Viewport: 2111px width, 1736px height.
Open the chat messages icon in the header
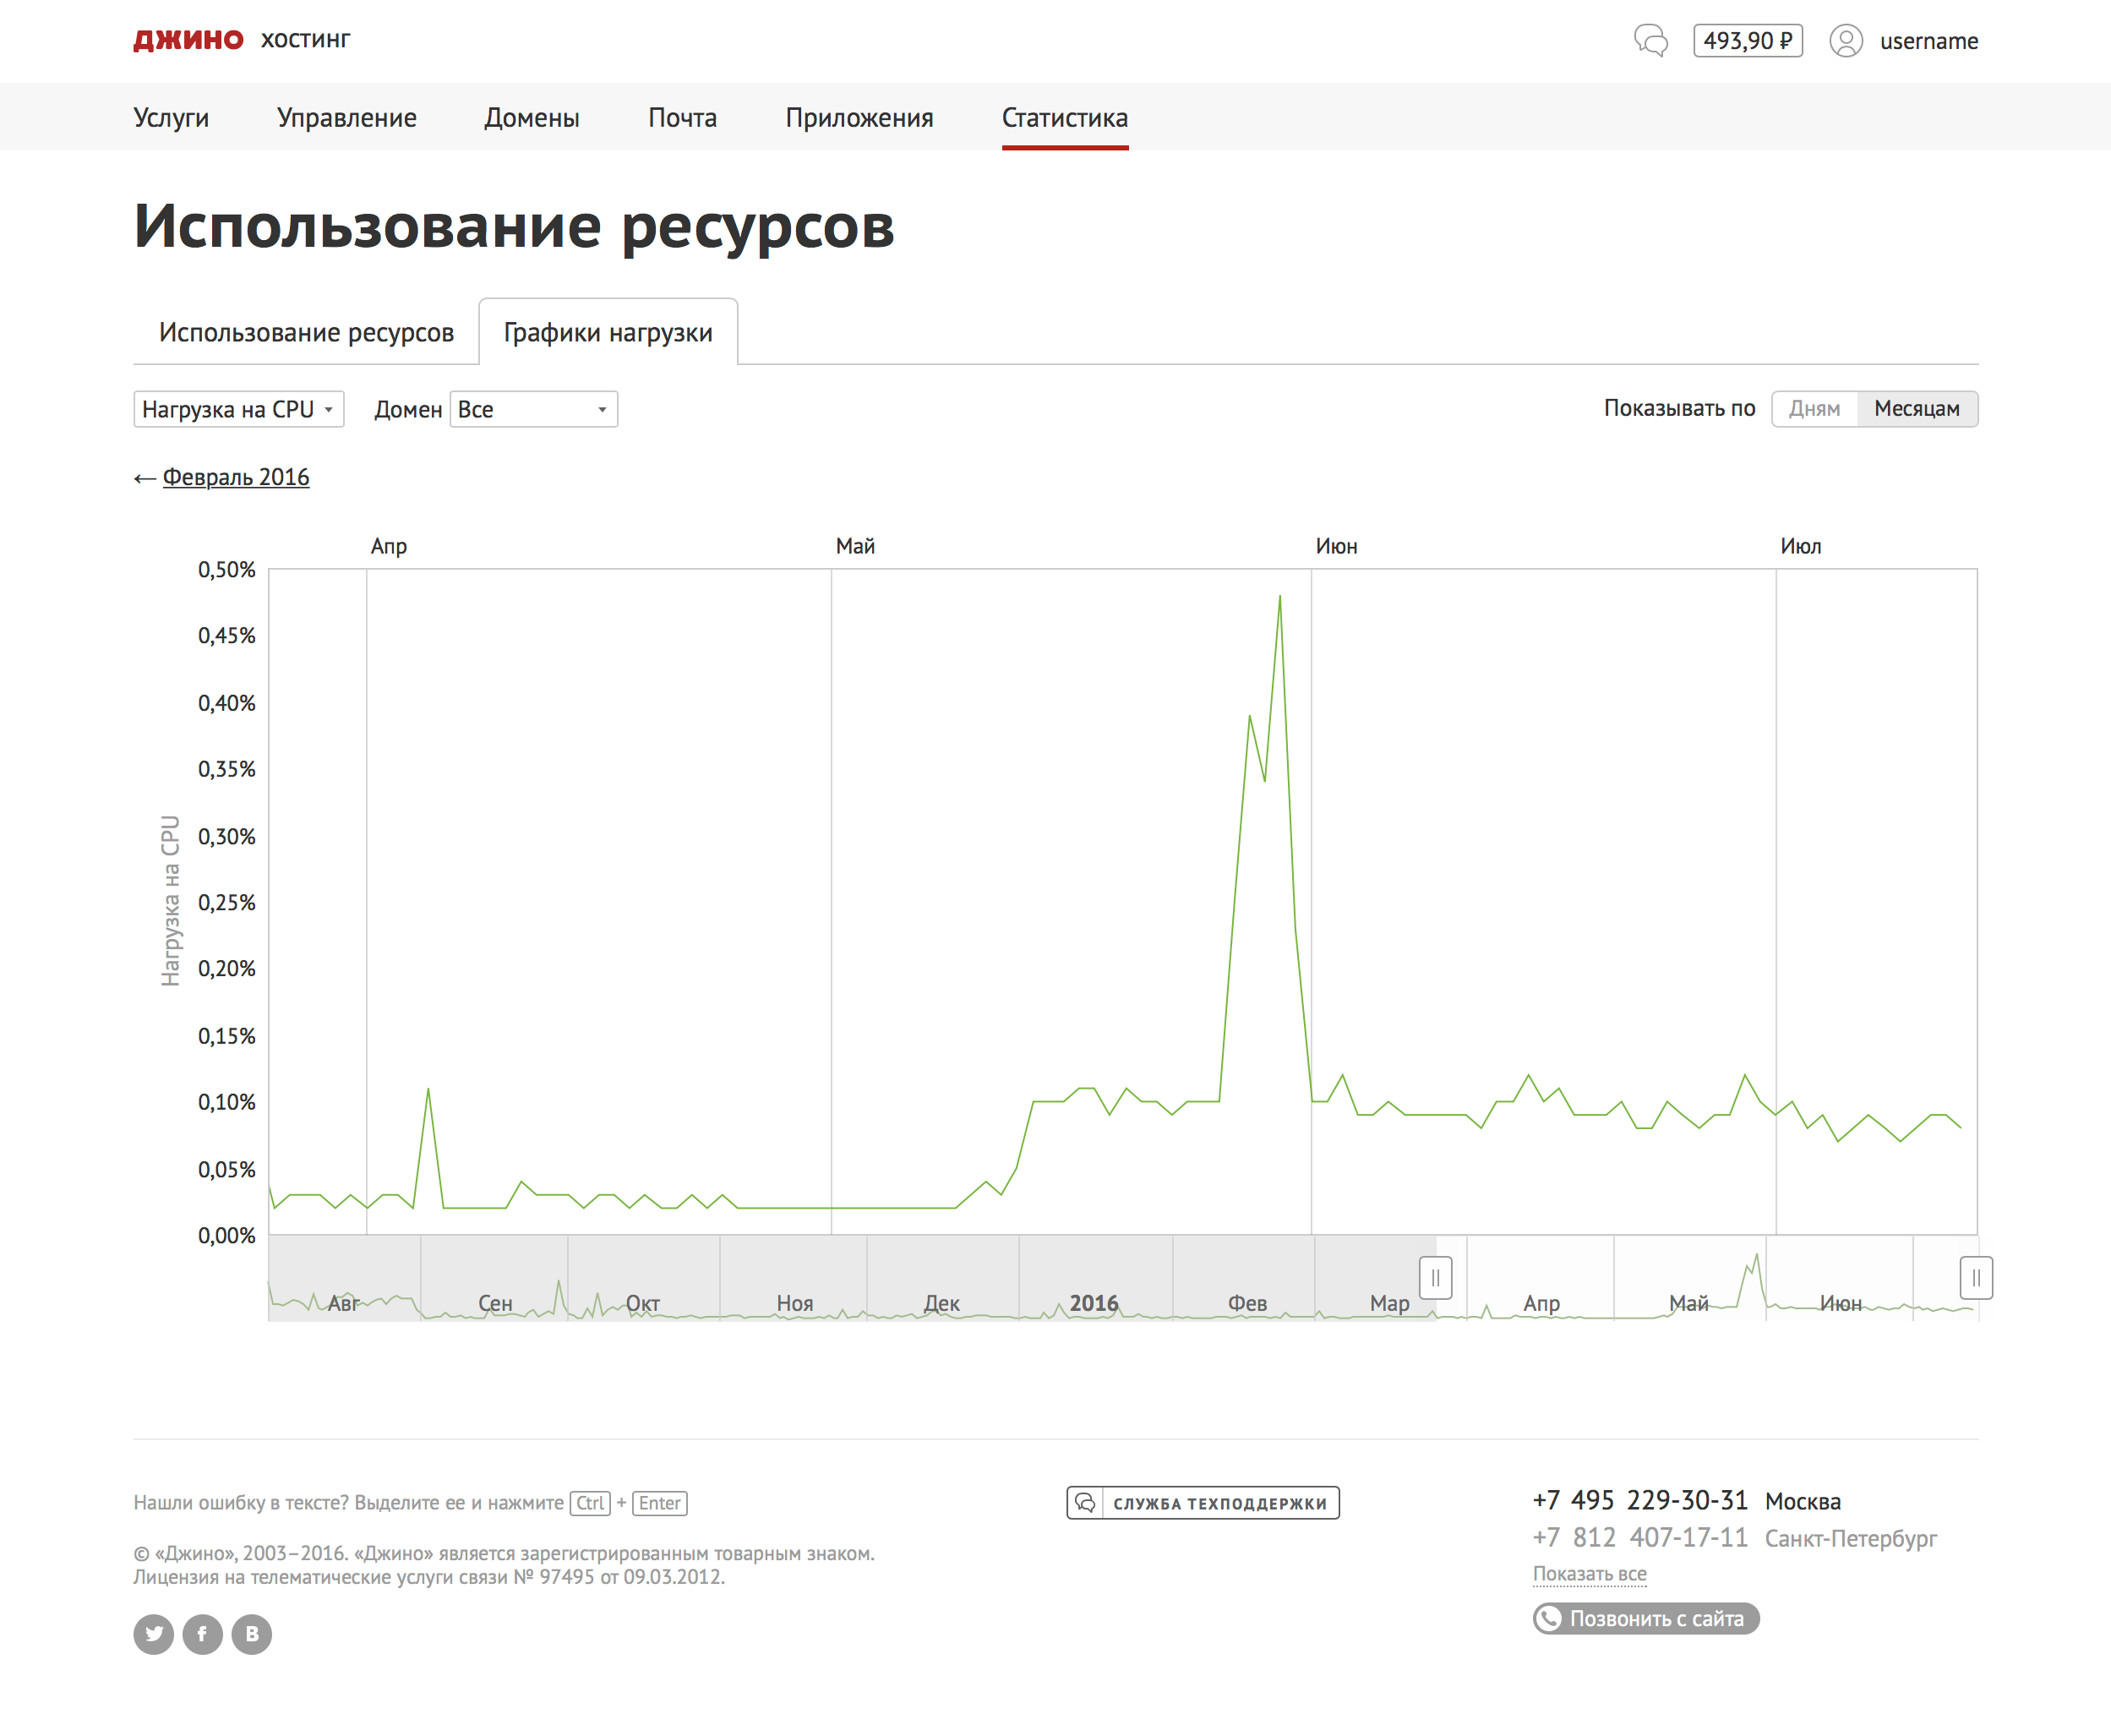(x=1652, y=41)
